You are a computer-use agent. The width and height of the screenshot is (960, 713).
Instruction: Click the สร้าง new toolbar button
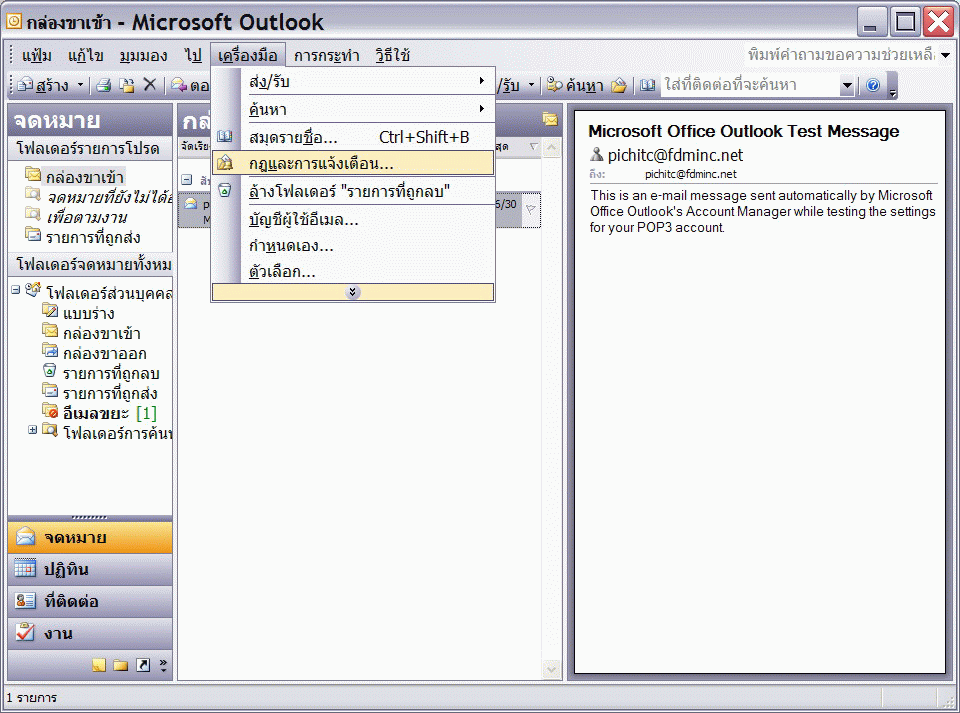coord(44,85)
